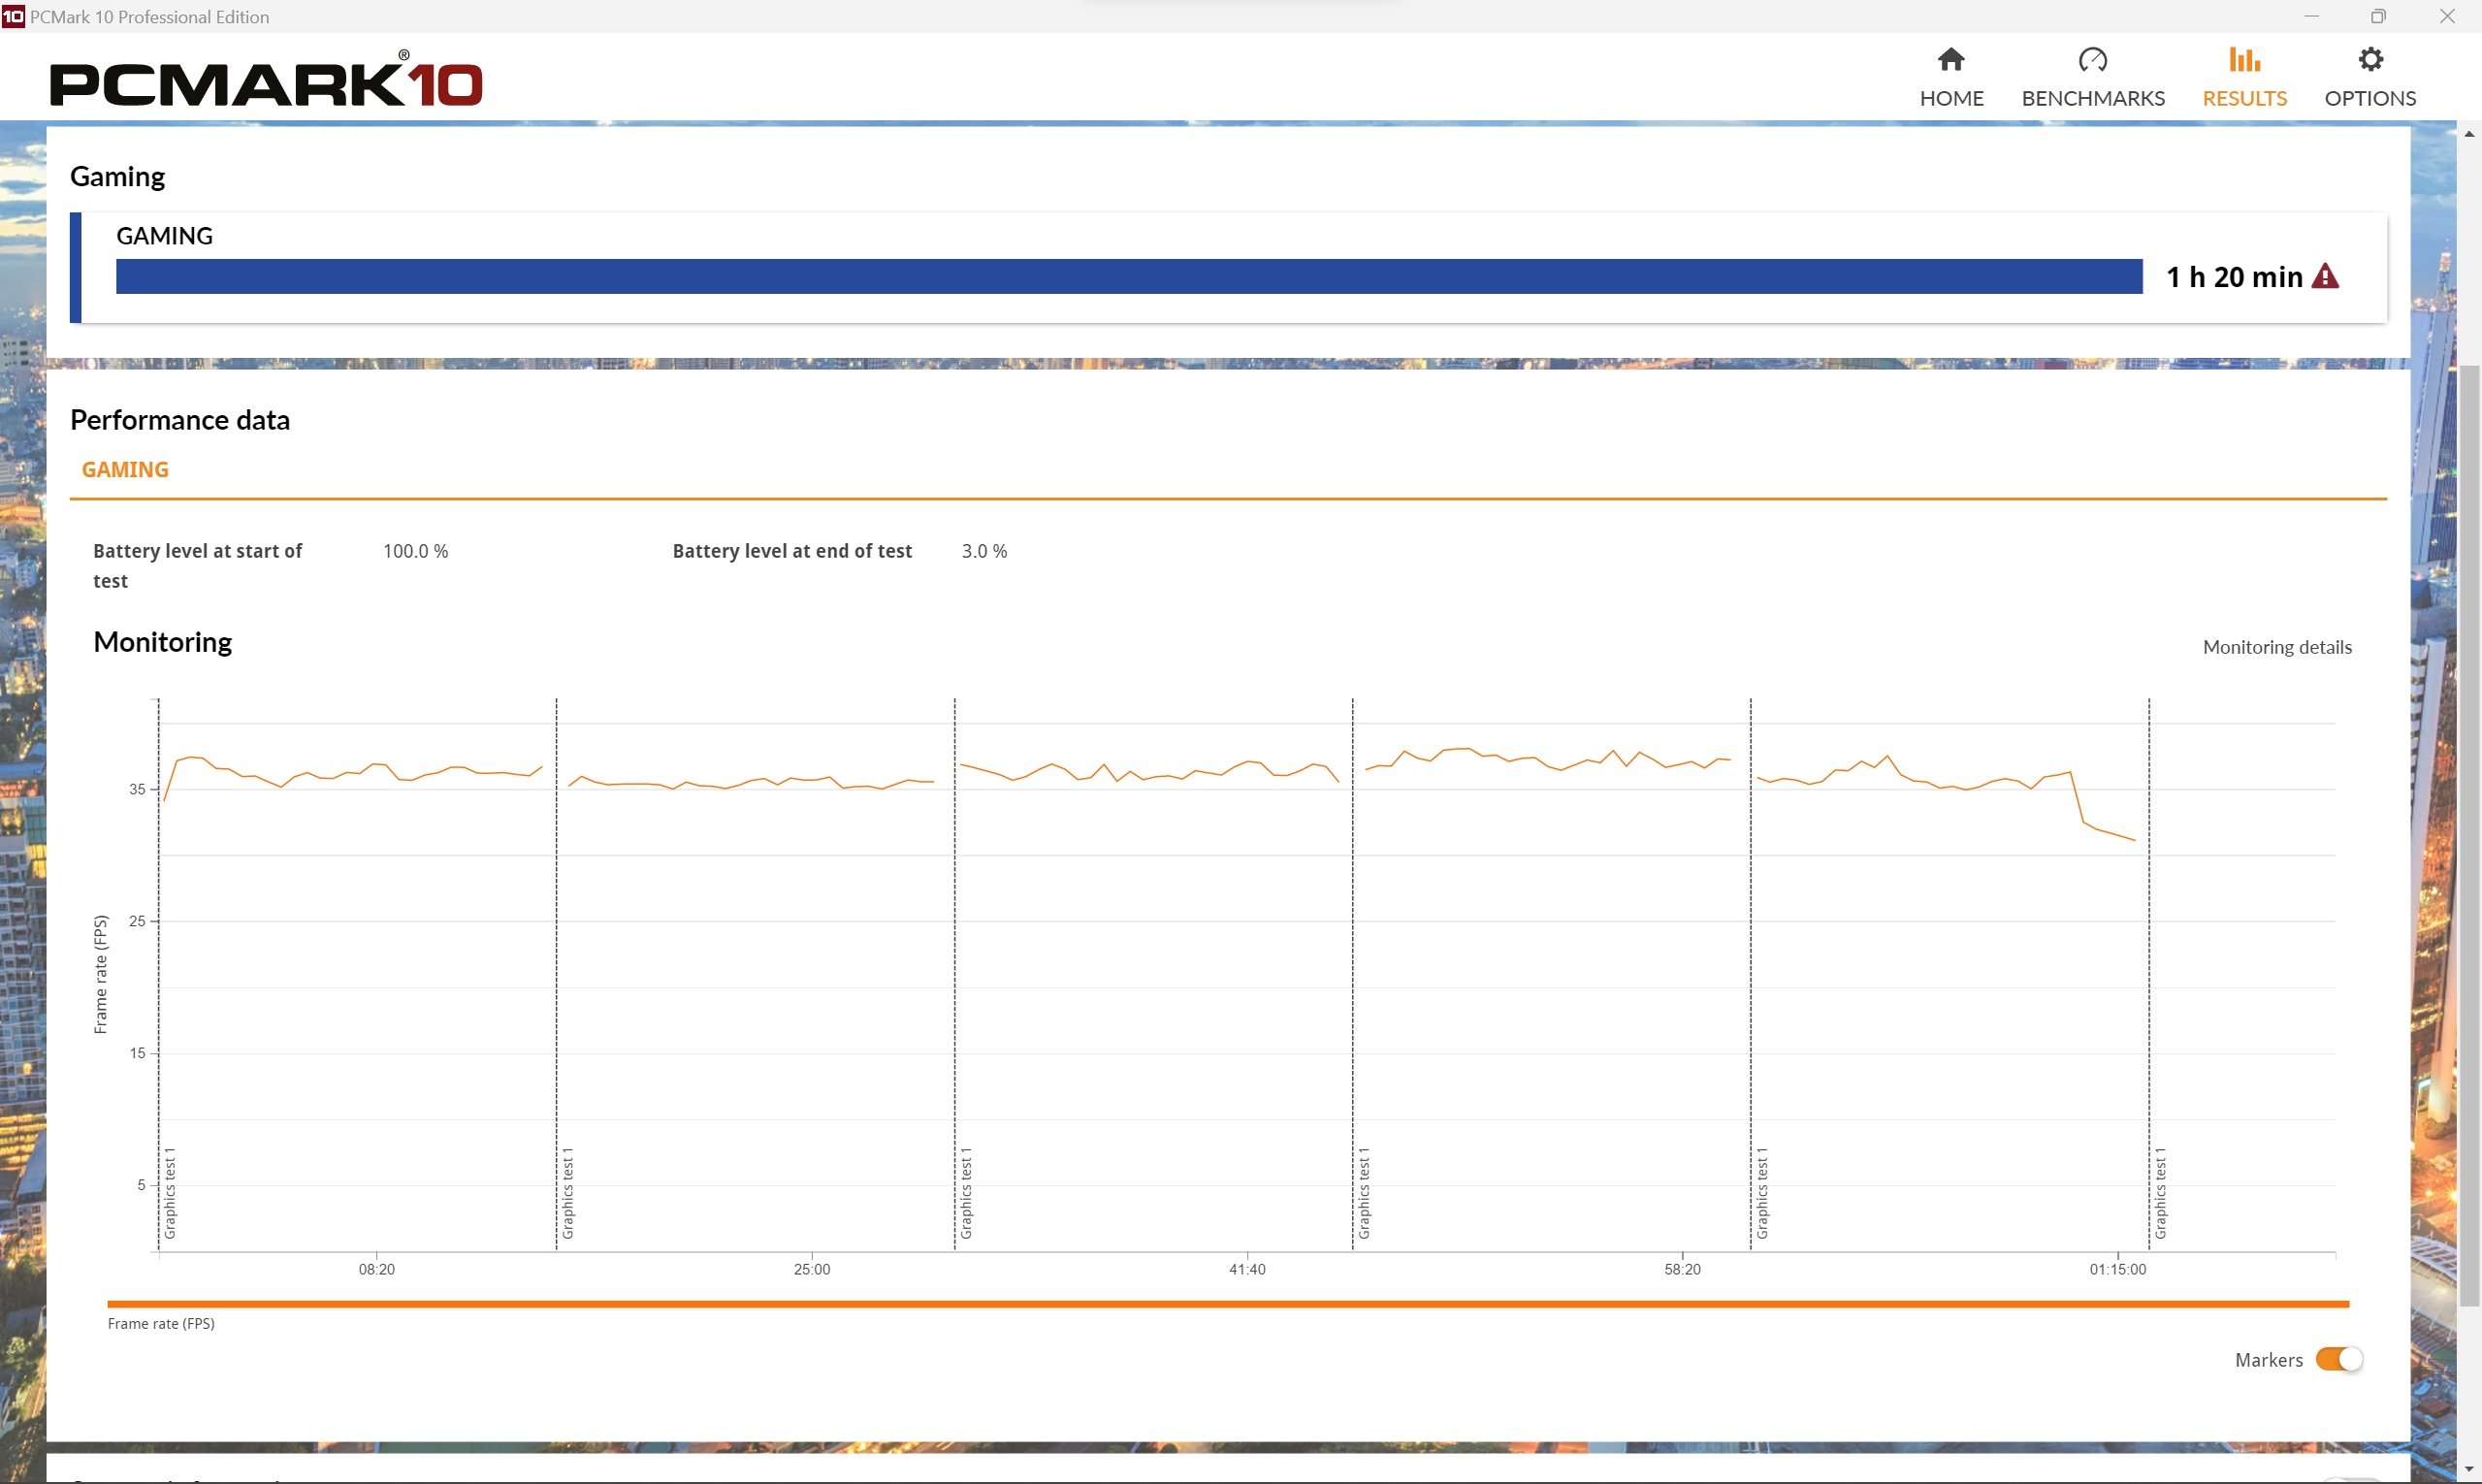Click the 25:00 time axis label

pyautogui.click(x=811, y=1269)
